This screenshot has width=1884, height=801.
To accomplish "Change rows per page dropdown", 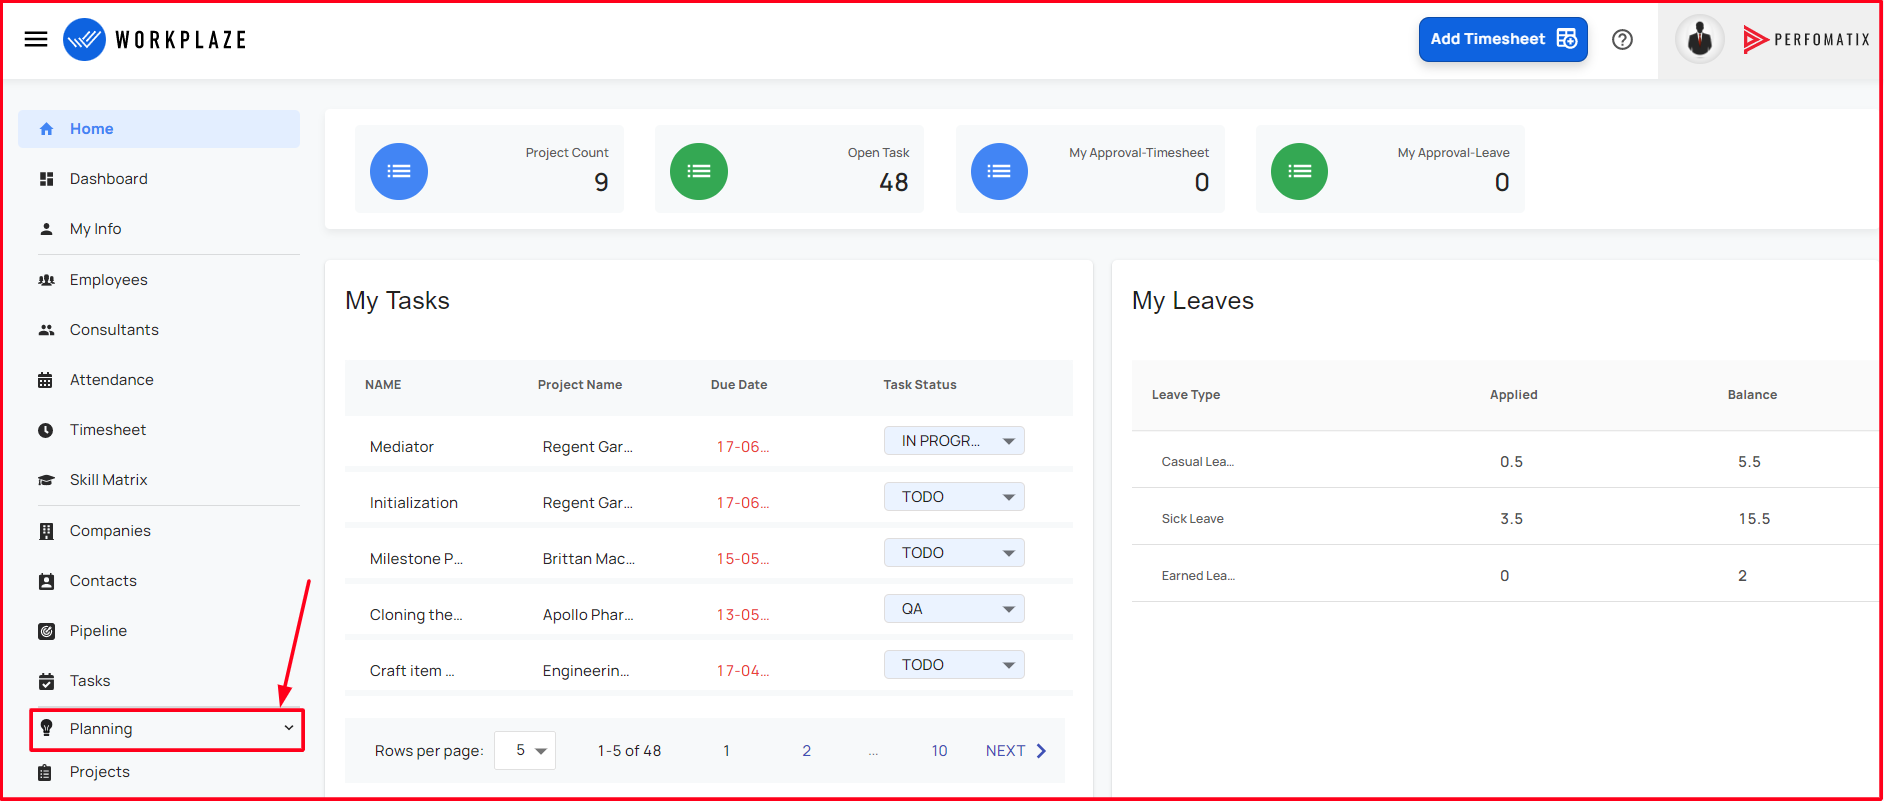I will 525,750.
